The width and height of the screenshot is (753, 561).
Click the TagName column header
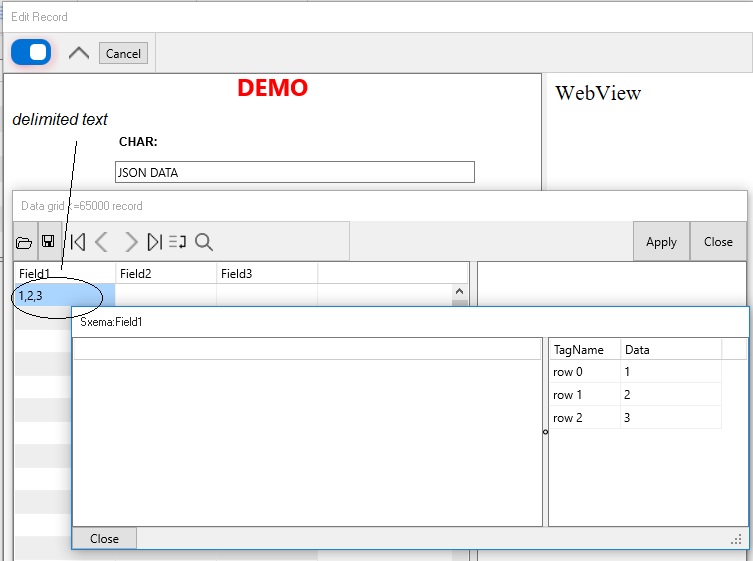pos(585,350)
